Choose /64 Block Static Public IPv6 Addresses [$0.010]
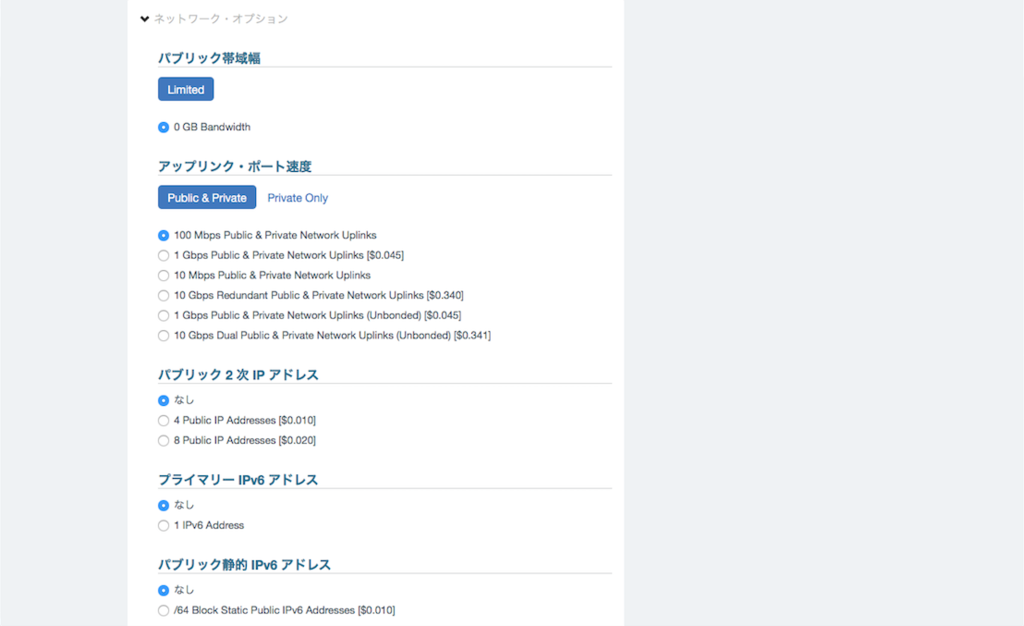Viewport: 1024px width, 626px height. pos(163,611)
